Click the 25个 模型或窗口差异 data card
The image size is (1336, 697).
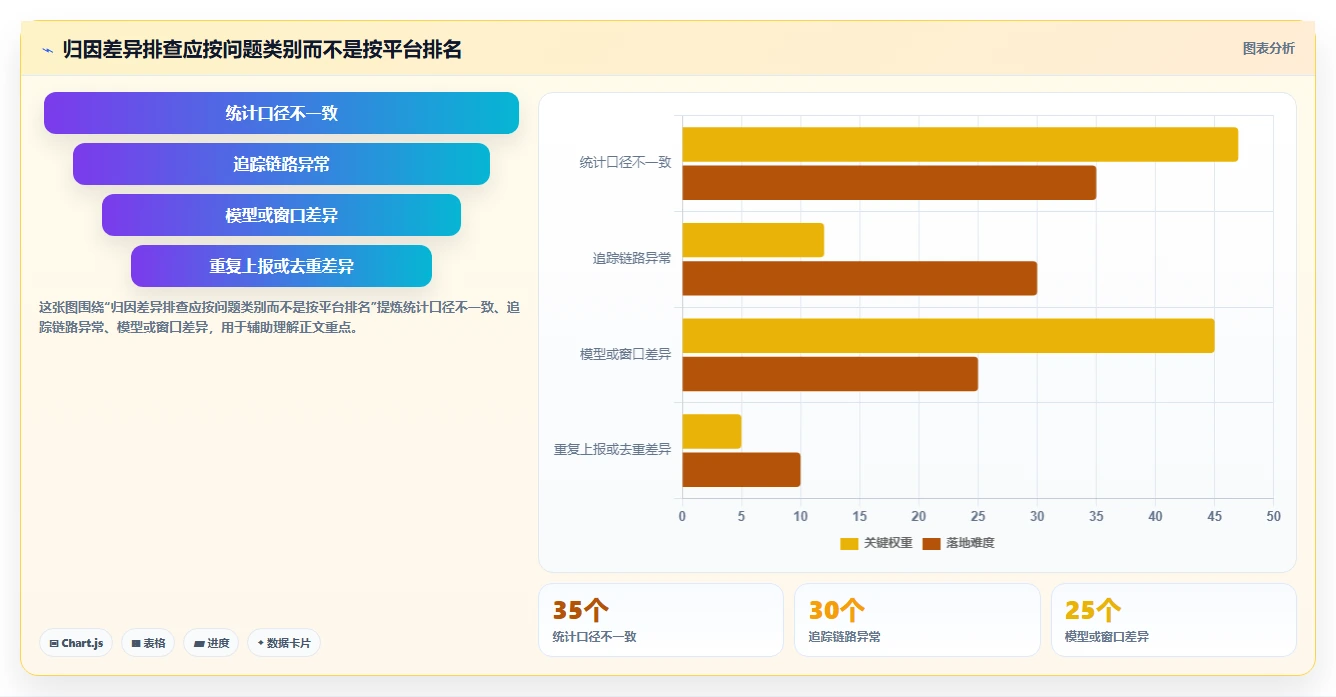[1173, 620]
